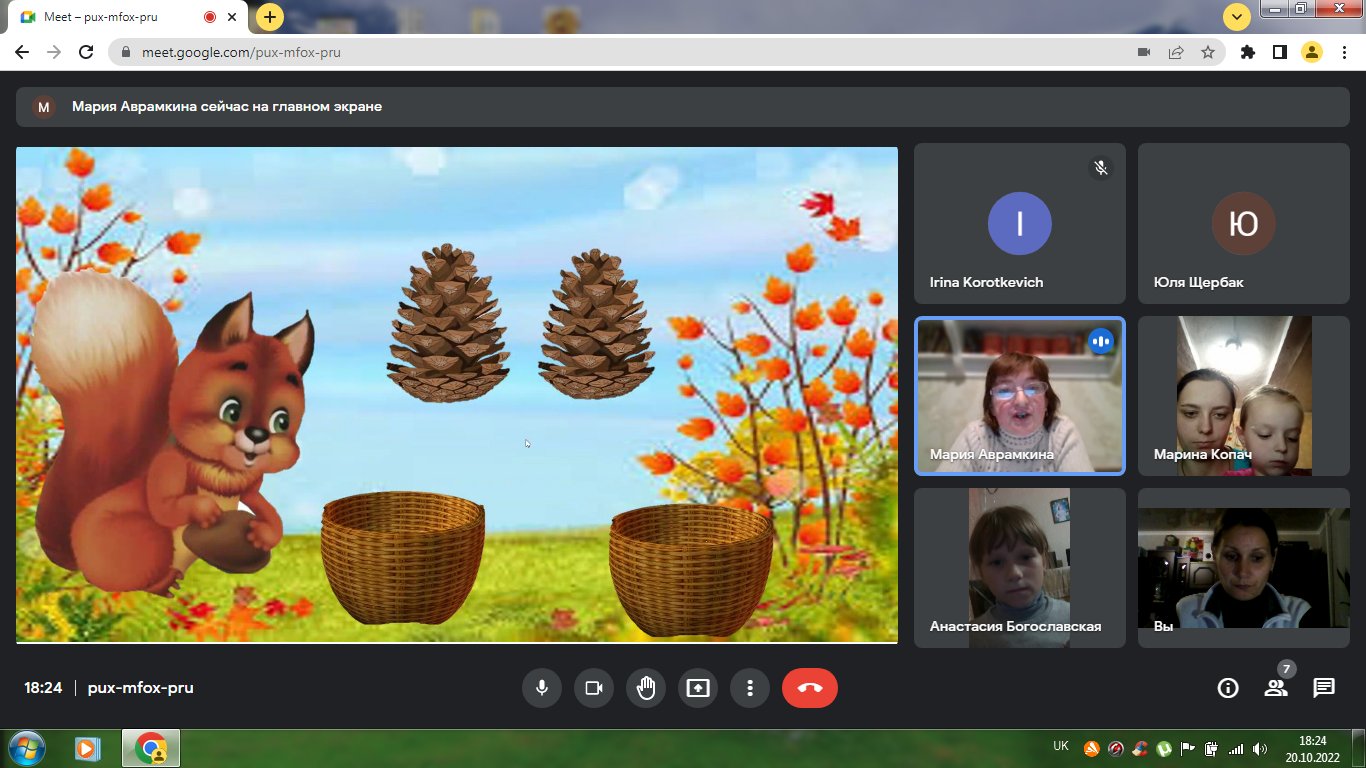This screenshot has width=1366, height=768.
Task: Leave the call with red hang-up button
Action: (810, 688)
